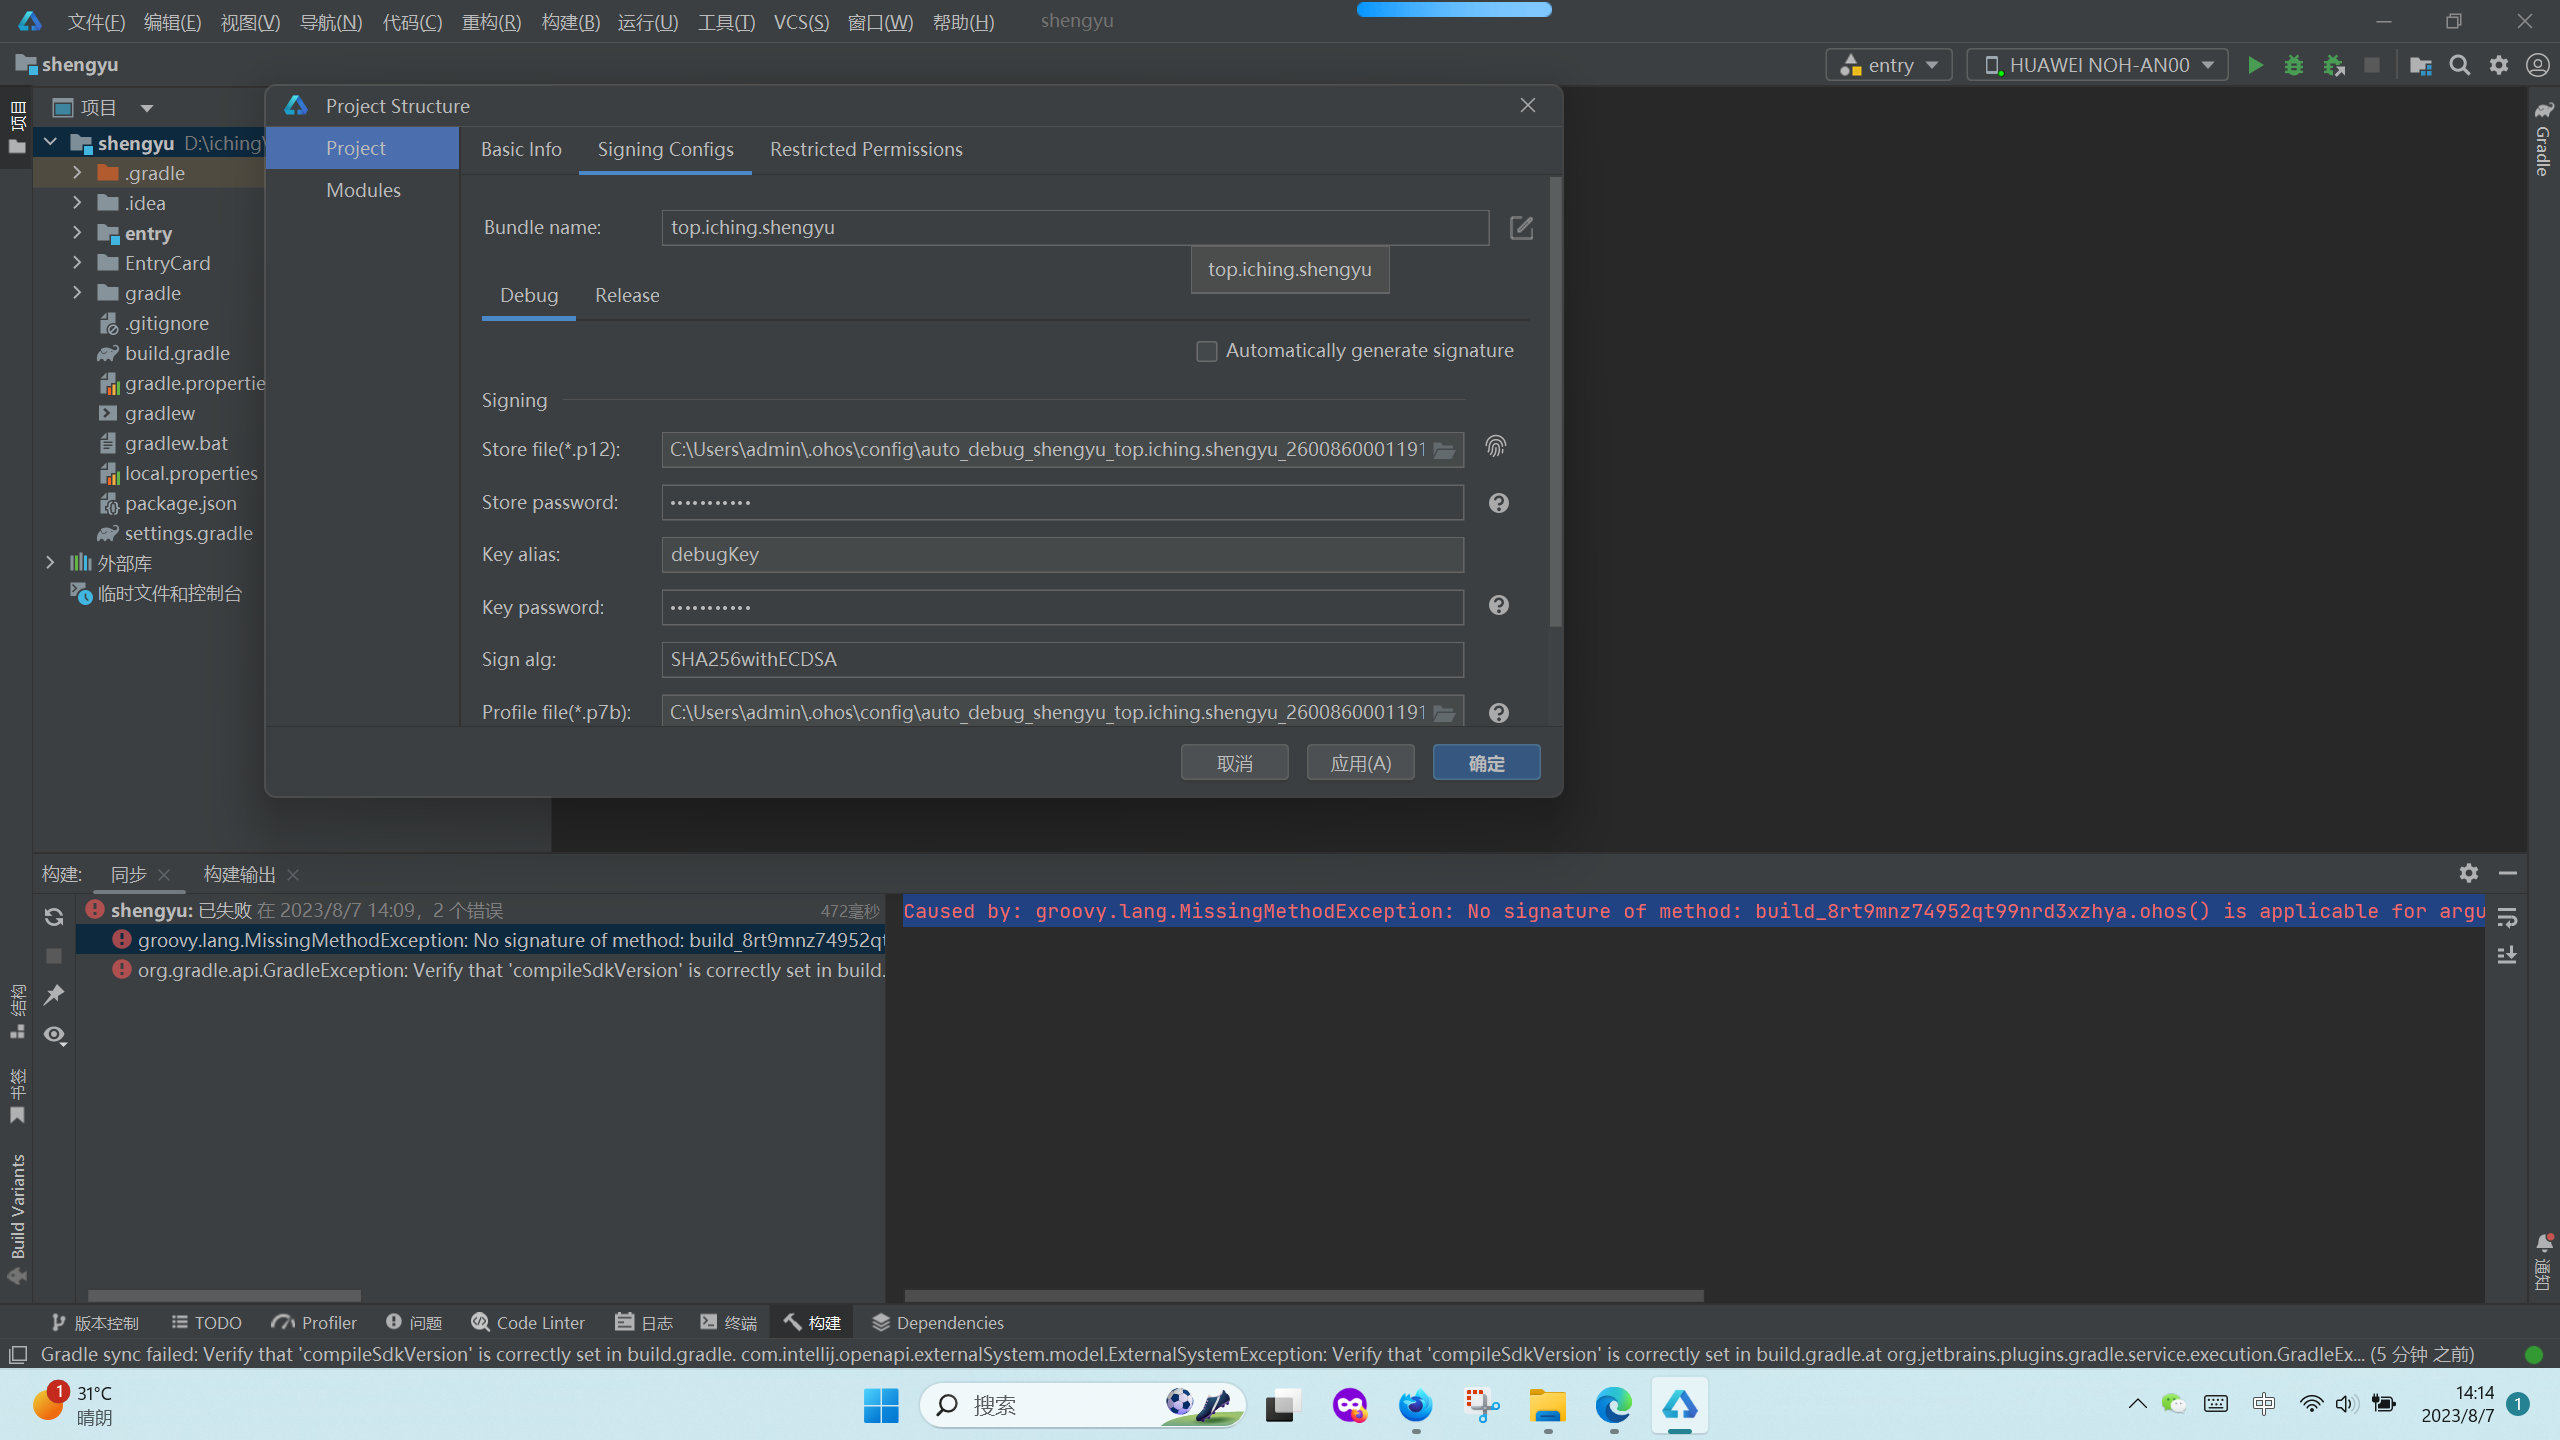Open File Explorer in taskbar

pos(1547,1405)
